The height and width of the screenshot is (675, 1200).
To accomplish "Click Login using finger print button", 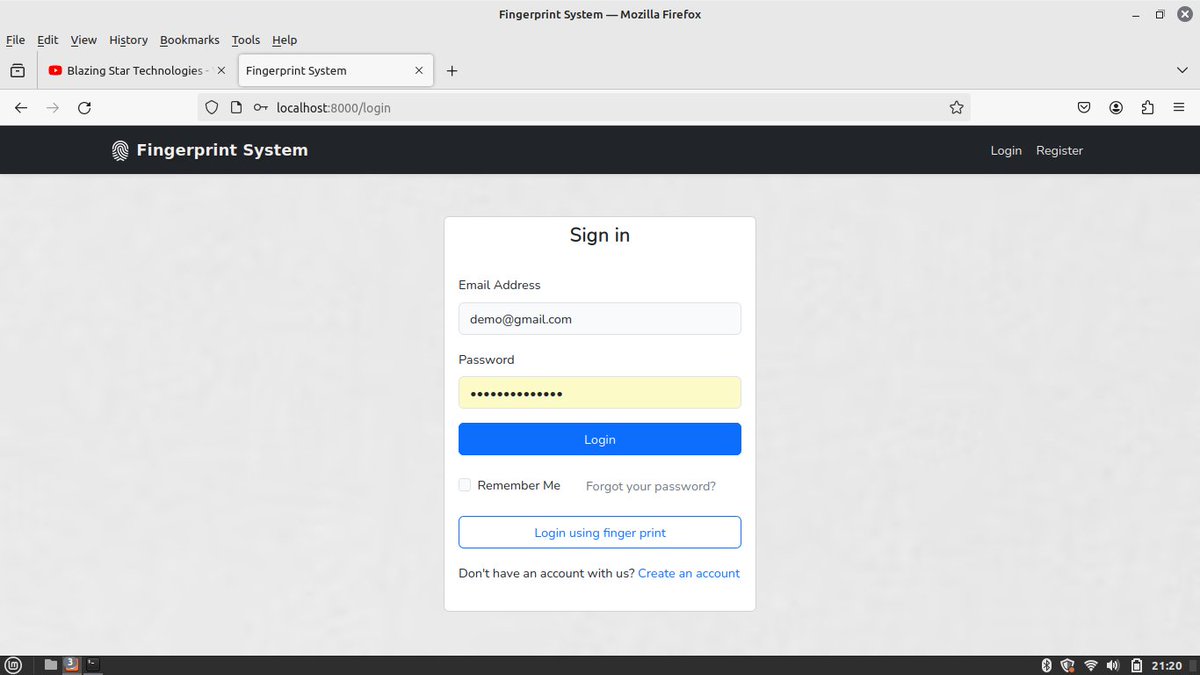I will [600, 533].
